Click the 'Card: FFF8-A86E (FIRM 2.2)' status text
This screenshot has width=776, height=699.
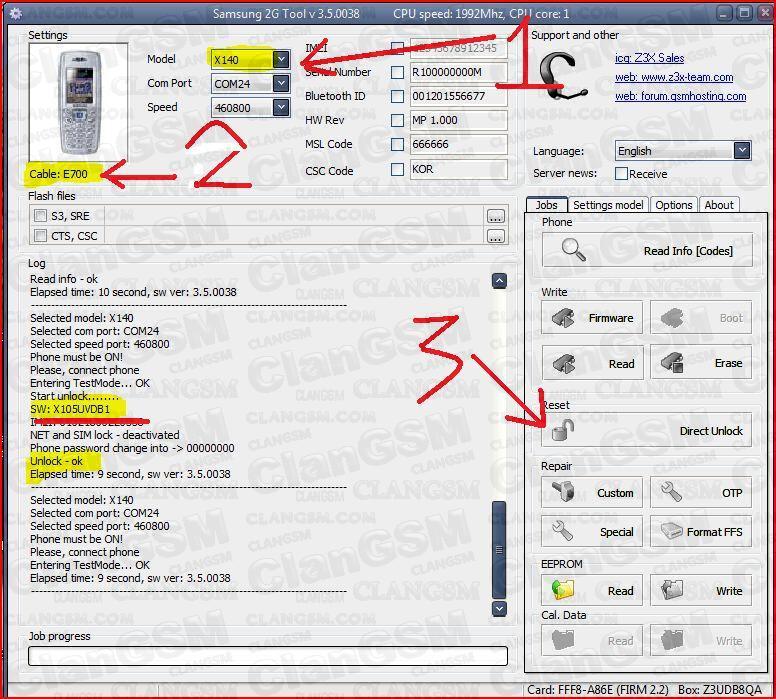(x=598, y=690)
